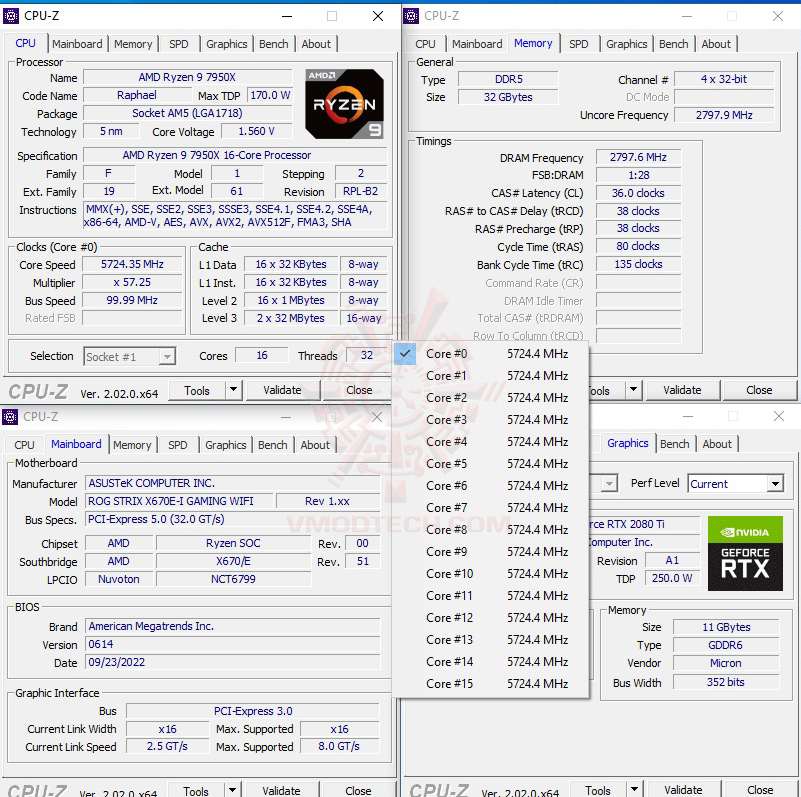Open the Graphics tab on the CPU window

point(226,44)
